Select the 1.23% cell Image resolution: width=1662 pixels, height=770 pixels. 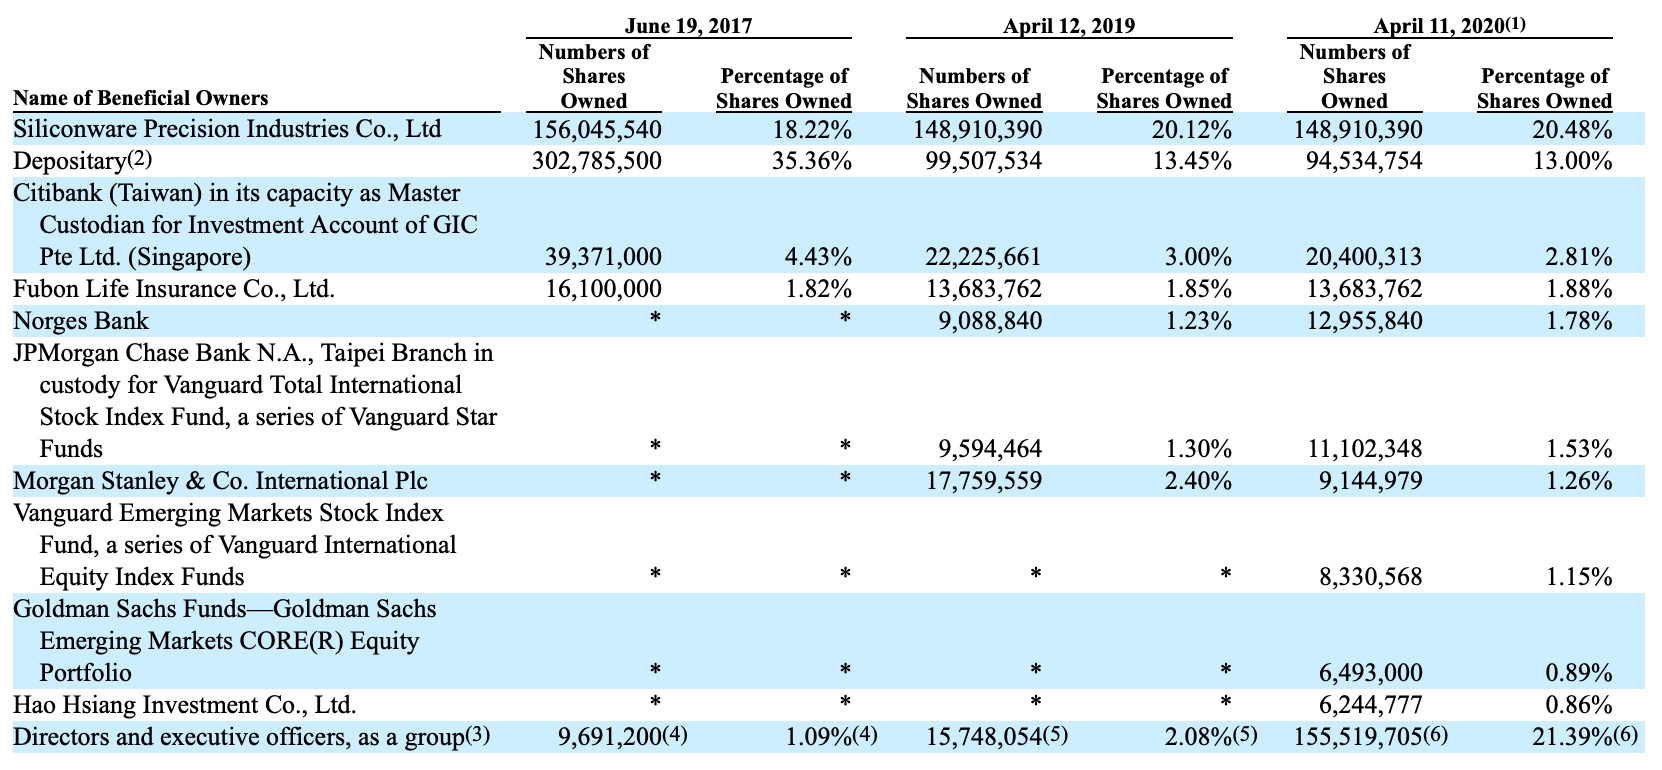1198,321
